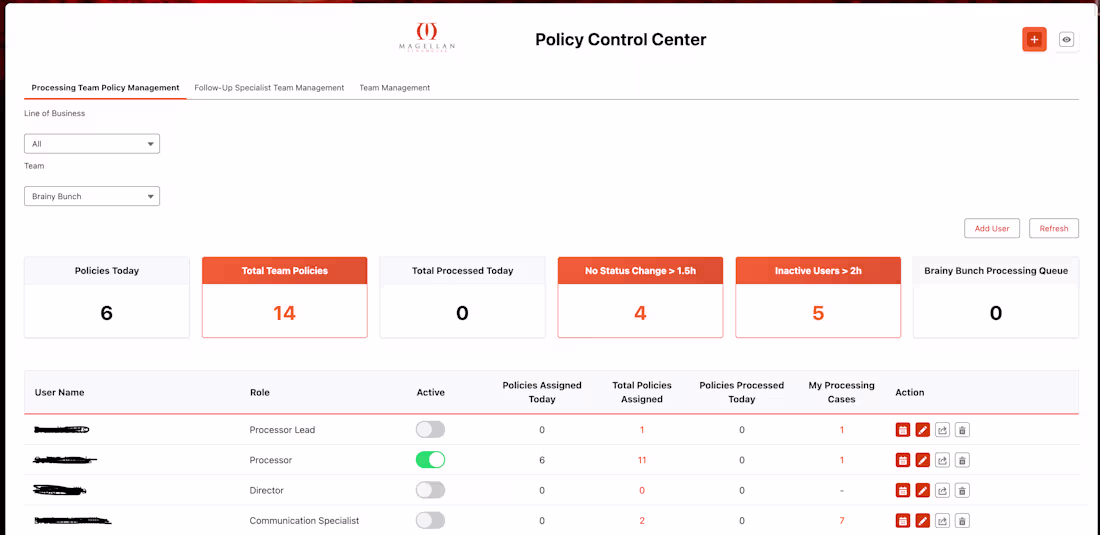Image resolution: width=1100 pixels, height=535 pixels.
Task: Click the Brainy Bunch Processing Queue card
Action: 996,297
